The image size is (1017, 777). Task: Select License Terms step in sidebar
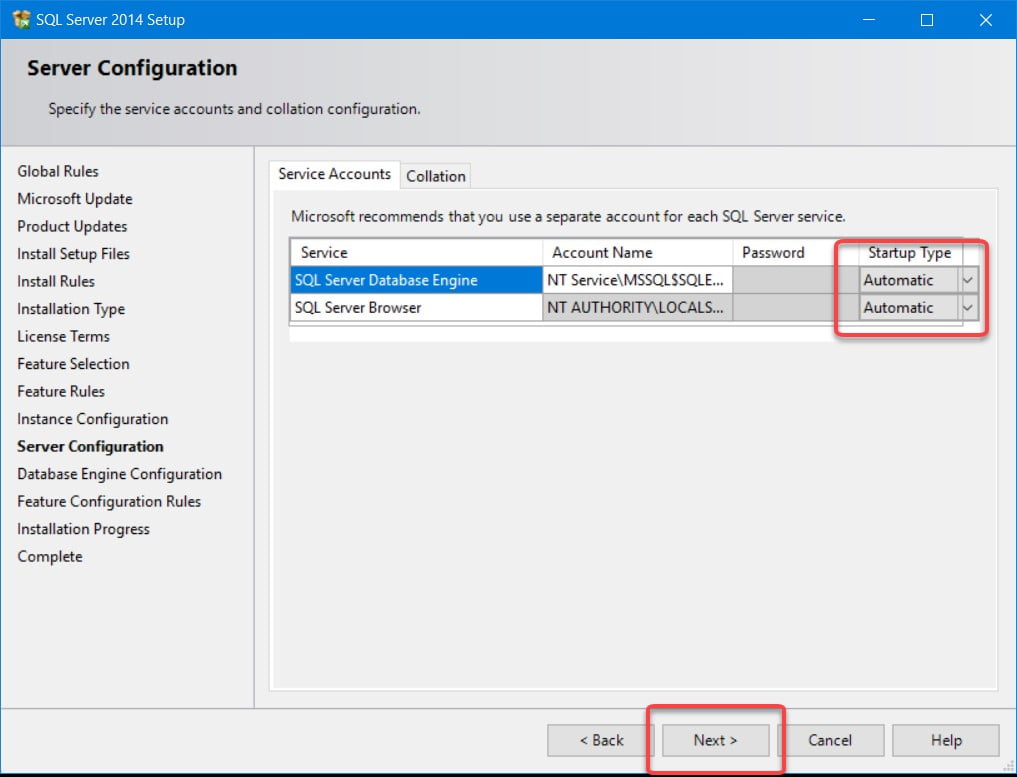[64, 337]
